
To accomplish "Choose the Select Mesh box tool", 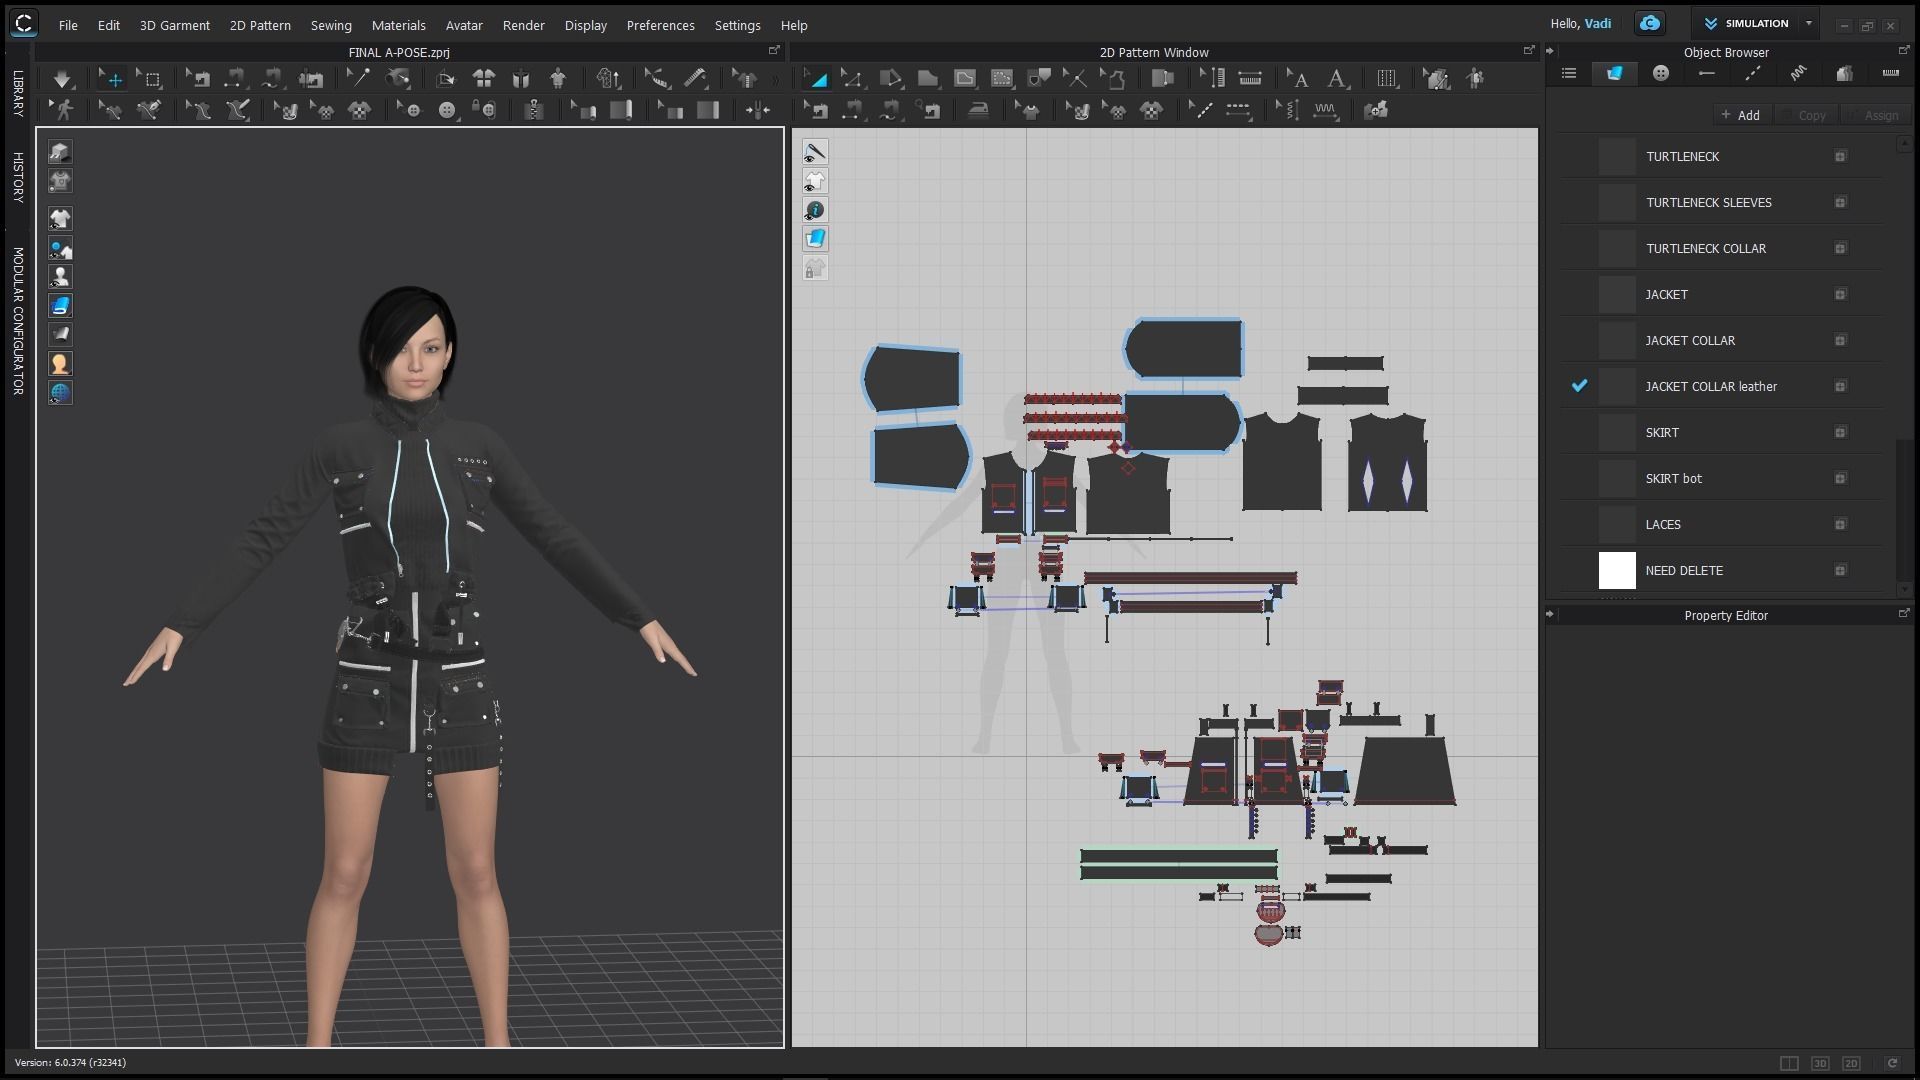I will pyautogui.click(x=150, y=78).
